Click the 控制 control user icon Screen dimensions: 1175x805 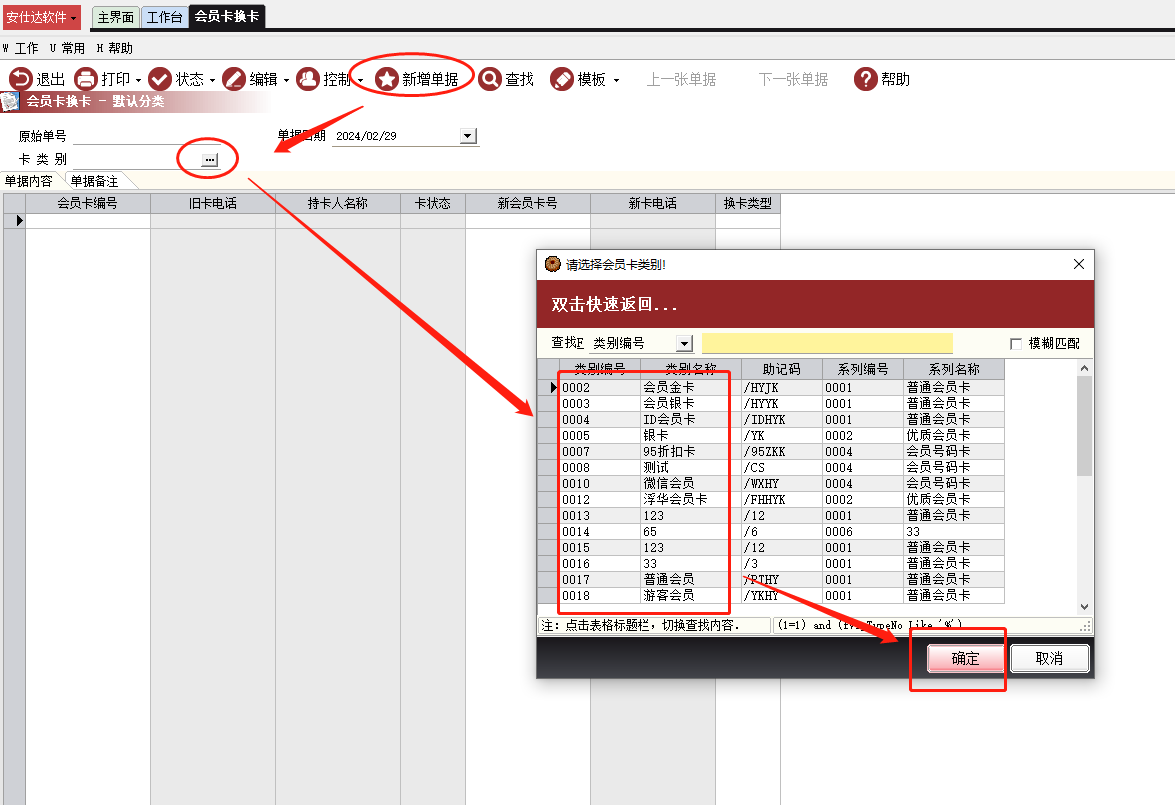[308, 79]
